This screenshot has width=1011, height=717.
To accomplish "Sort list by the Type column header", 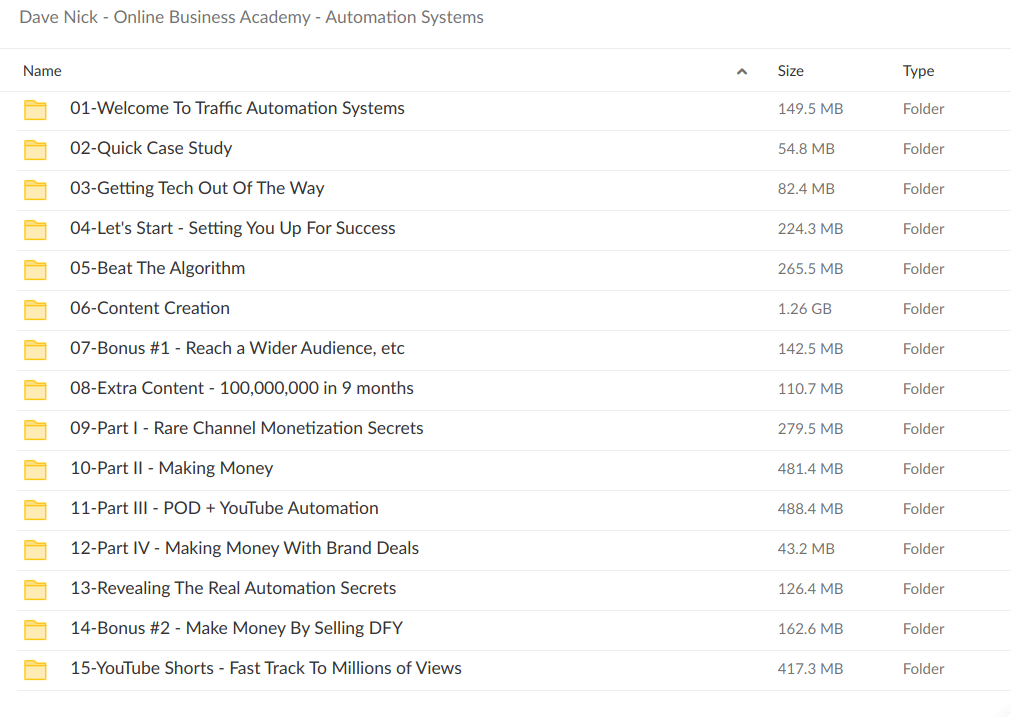I will point(918,71).
